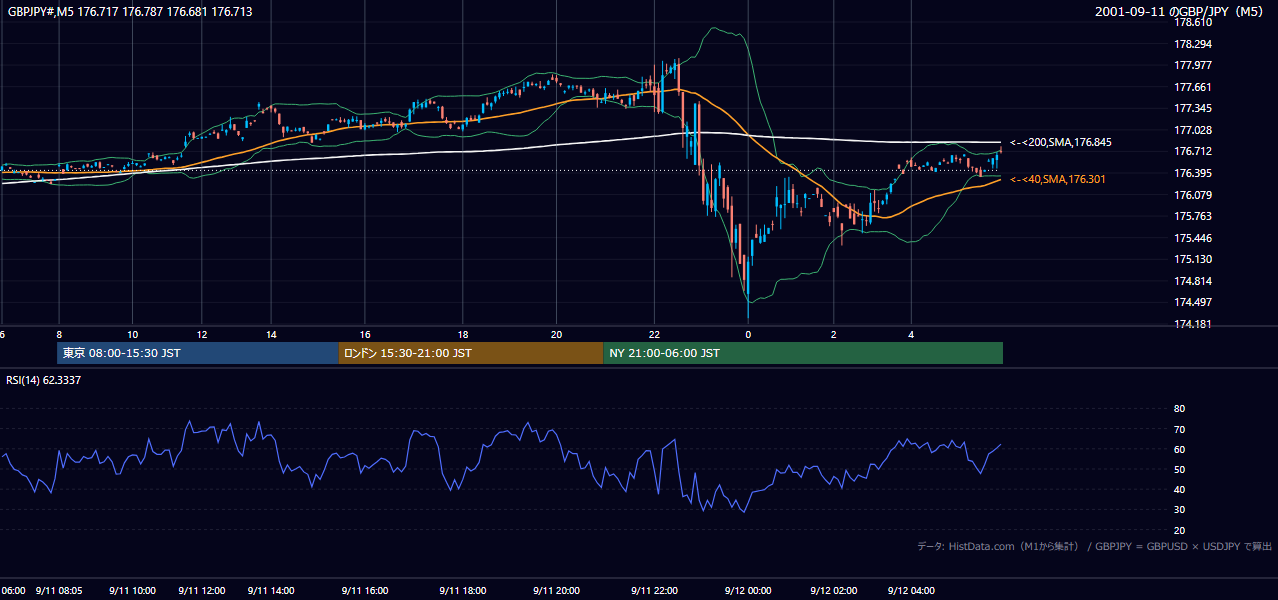Screen dimensions: 1278x600
Task: Click the 175.763 price axis label
Action: point(1192,216)
